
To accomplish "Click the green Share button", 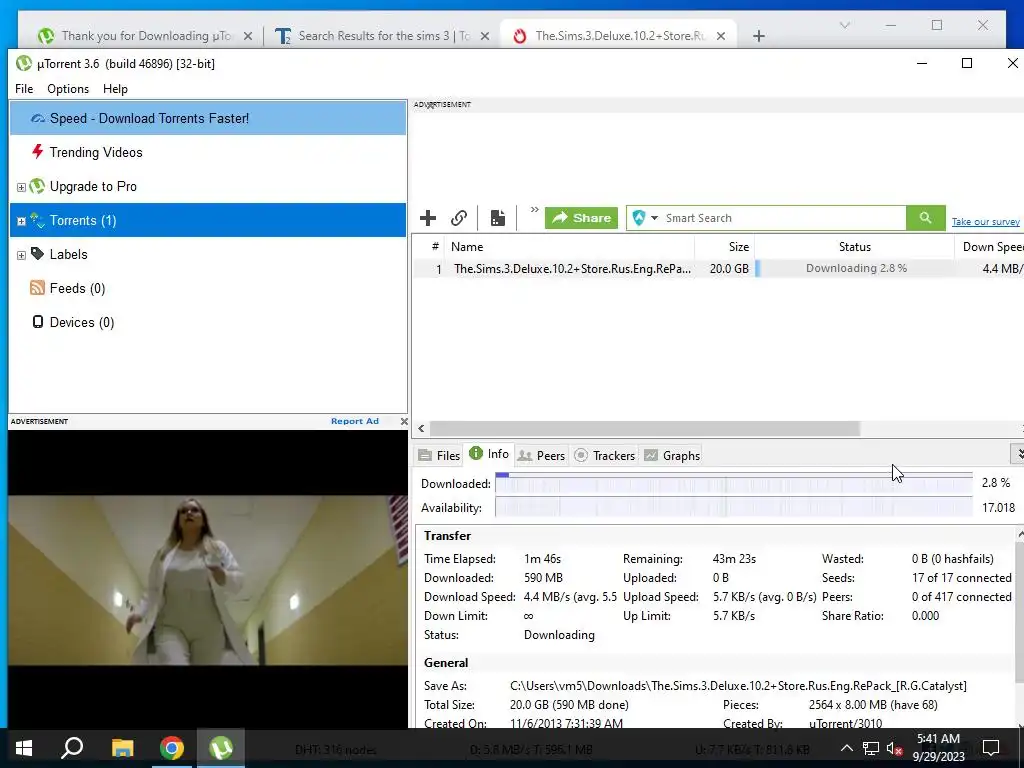I will coord(581,218).
